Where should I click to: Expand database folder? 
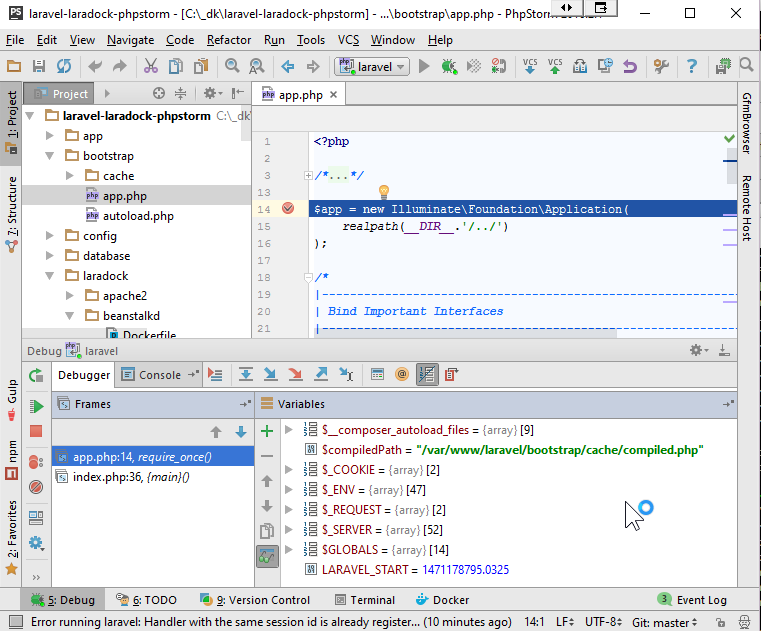pos(50,255)
